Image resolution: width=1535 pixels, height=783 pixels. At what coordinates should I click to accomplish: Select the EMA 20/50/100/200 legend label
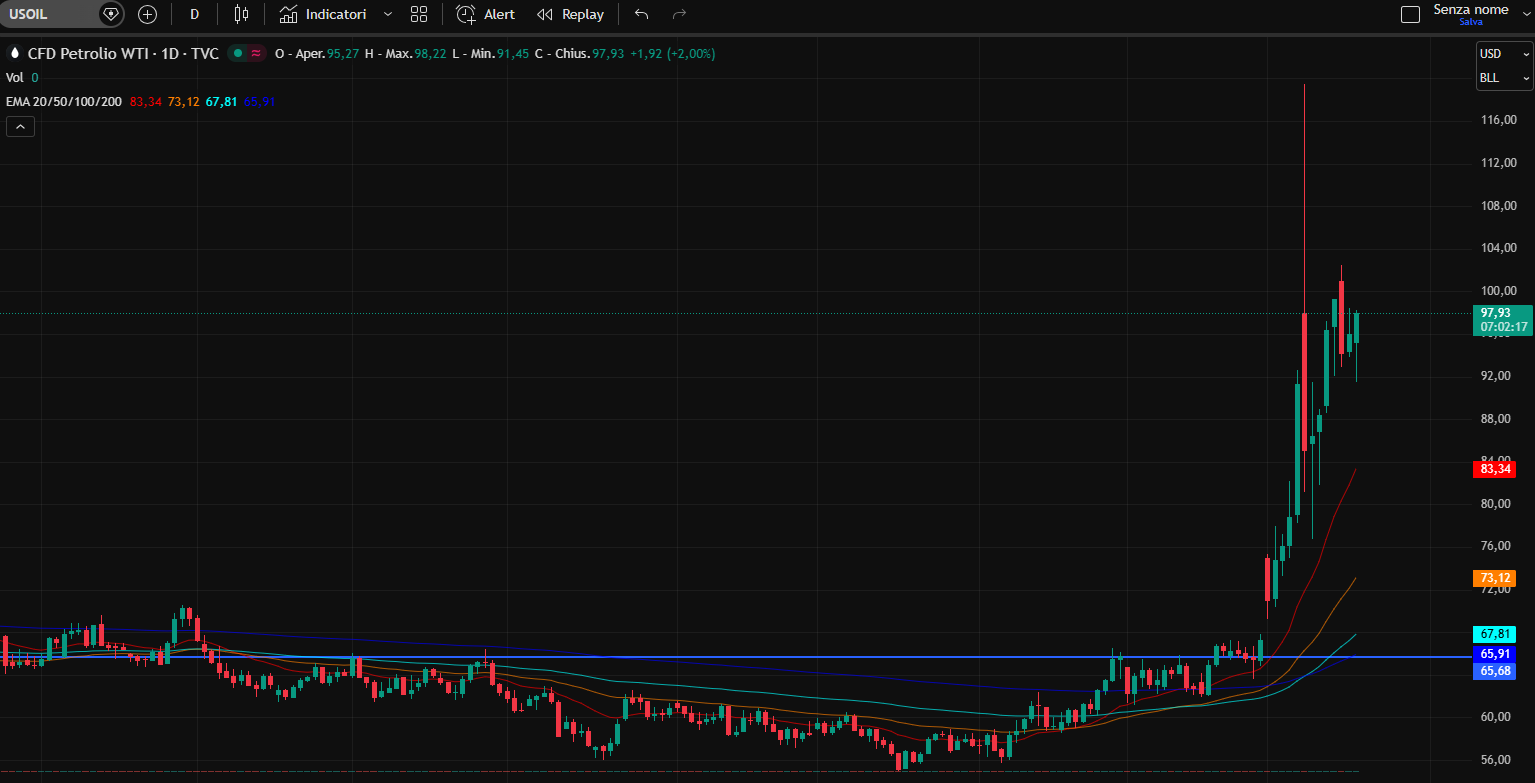point(65,101)
